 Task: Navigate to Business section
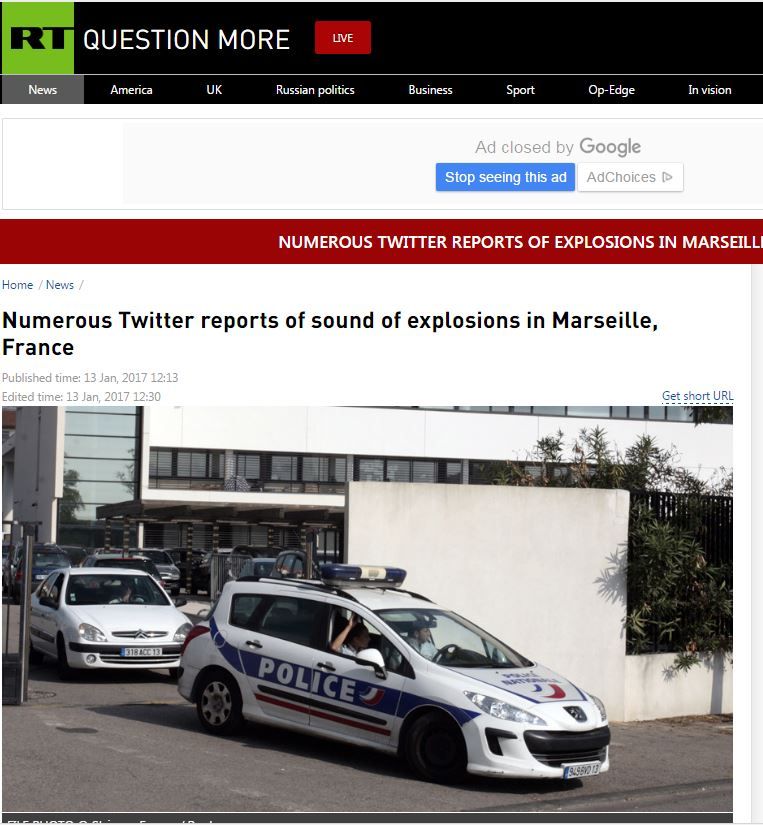pos(430,90)
